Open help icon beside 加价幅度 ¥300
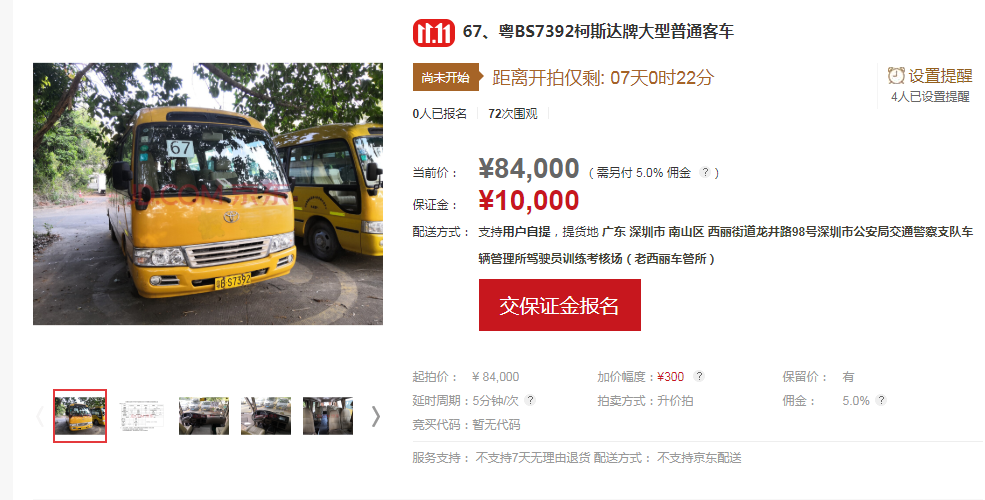Image resolution: width=985 pixels, height=500 pixels. [x=699, y=376]
